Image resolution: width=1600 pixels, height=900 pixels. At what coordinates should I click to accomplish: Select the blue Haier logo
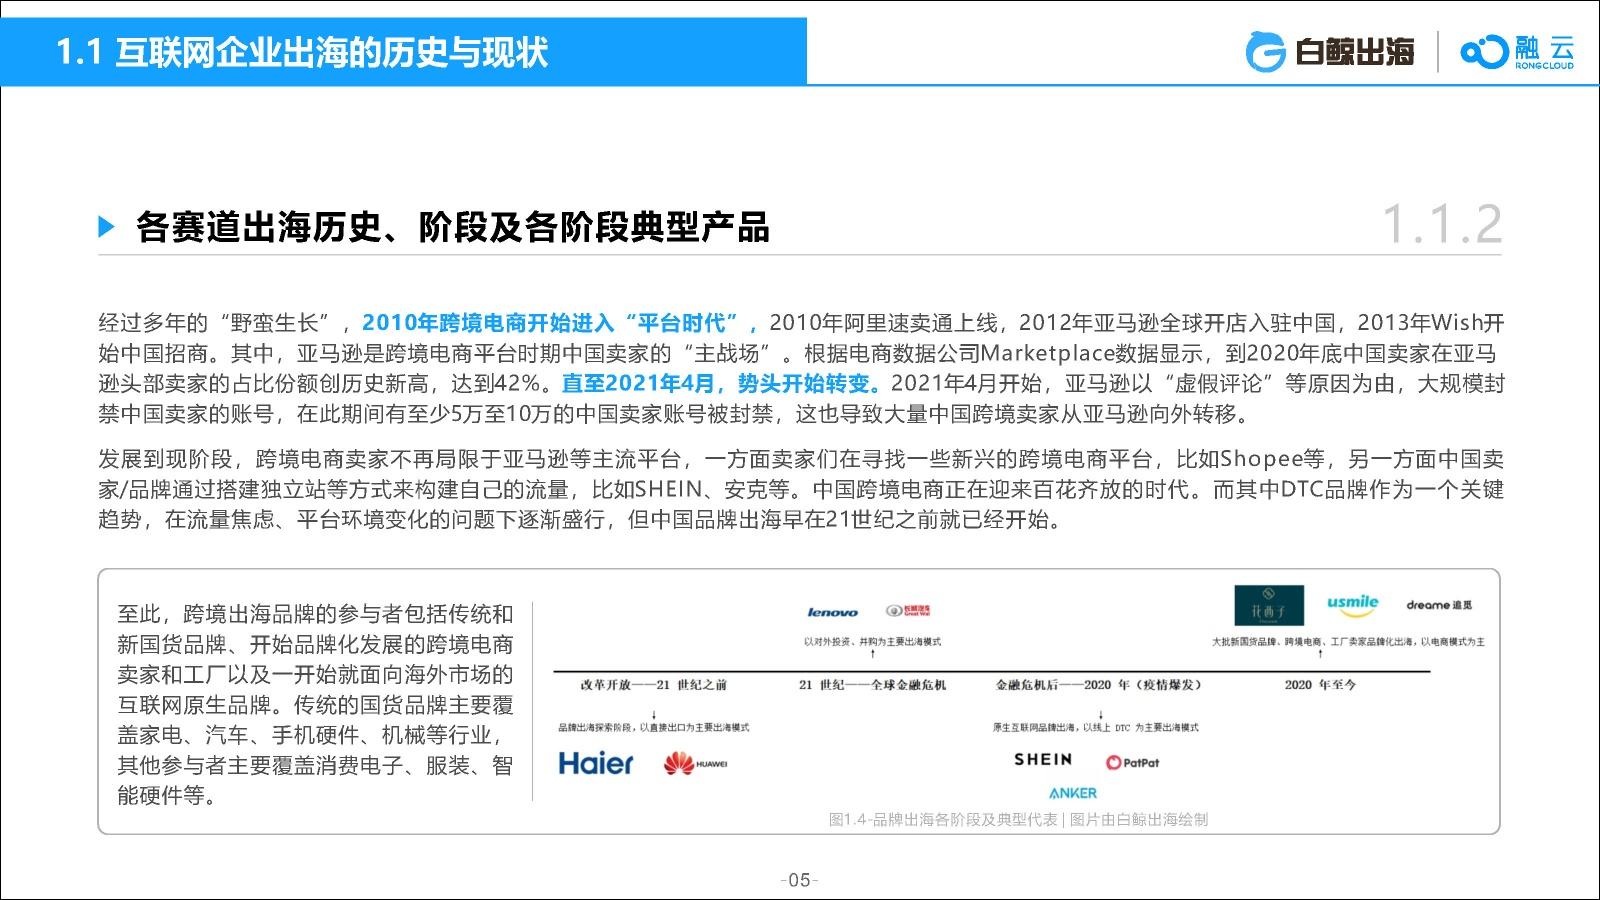(x=596, y=764)
